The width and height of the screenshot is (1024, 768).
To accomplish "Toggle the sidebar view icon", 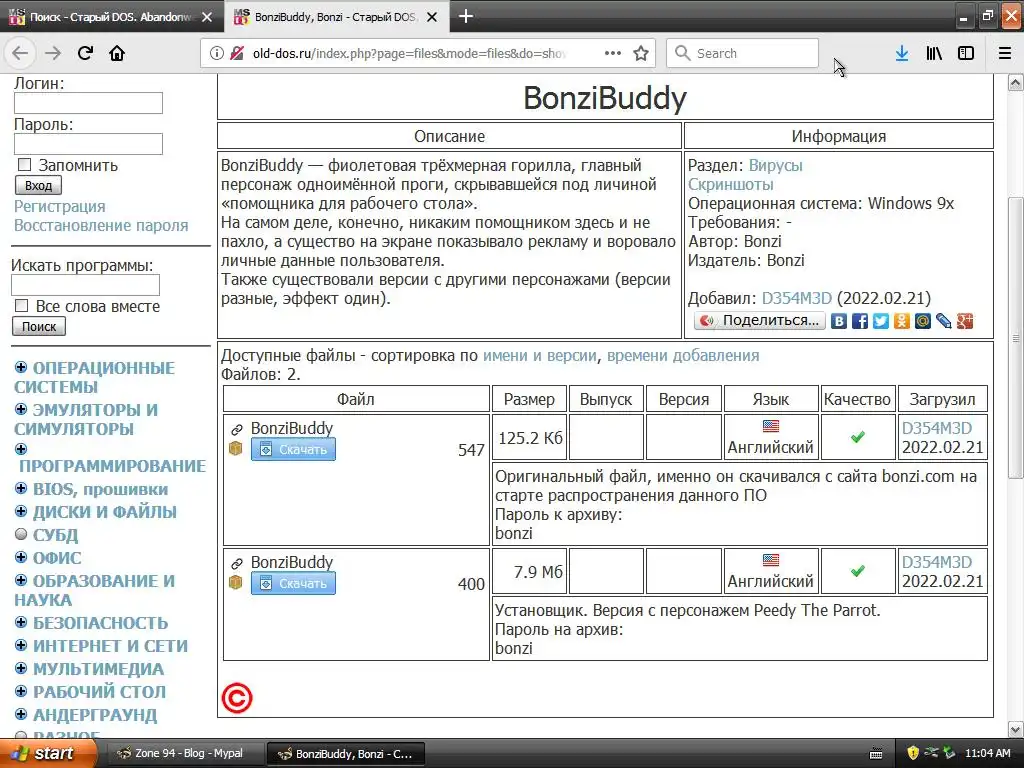I will click(966, 53).
